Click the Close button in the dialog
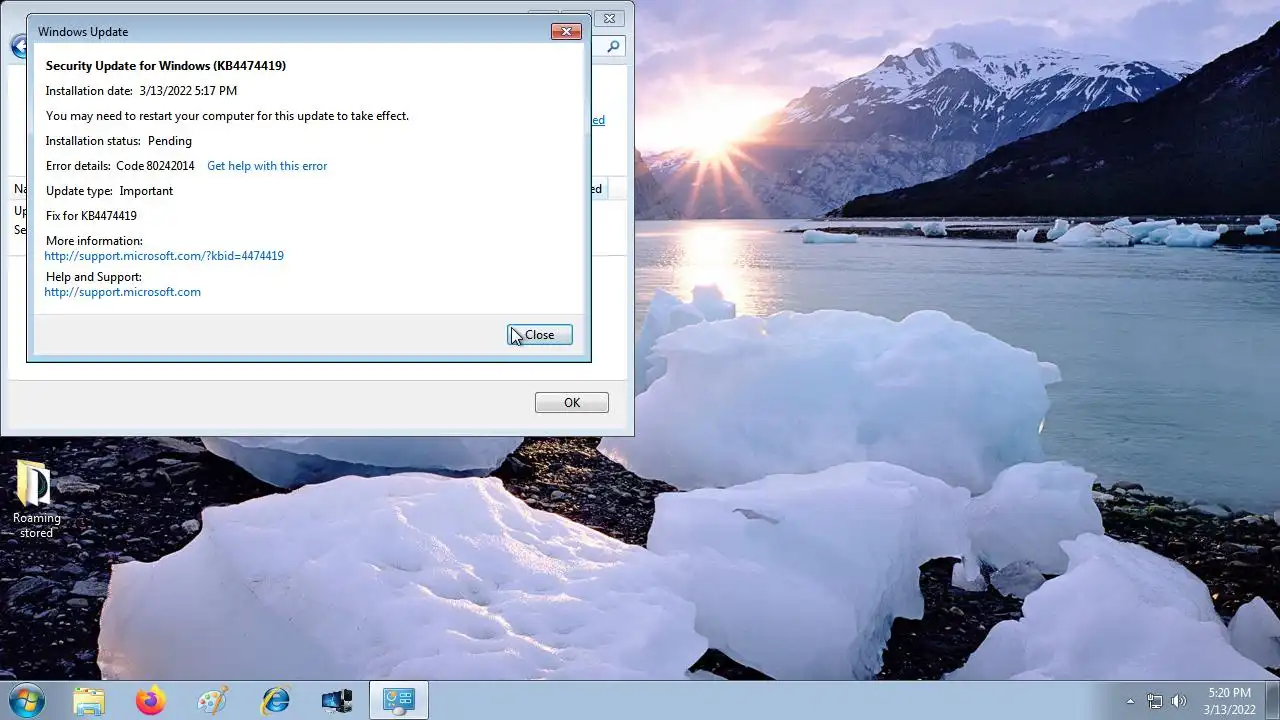The image size is (1280, 720). coord(540,335)
